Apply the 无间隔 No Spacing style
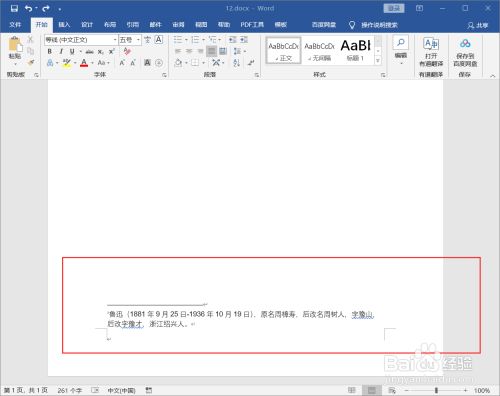 [x=319, y=51]
